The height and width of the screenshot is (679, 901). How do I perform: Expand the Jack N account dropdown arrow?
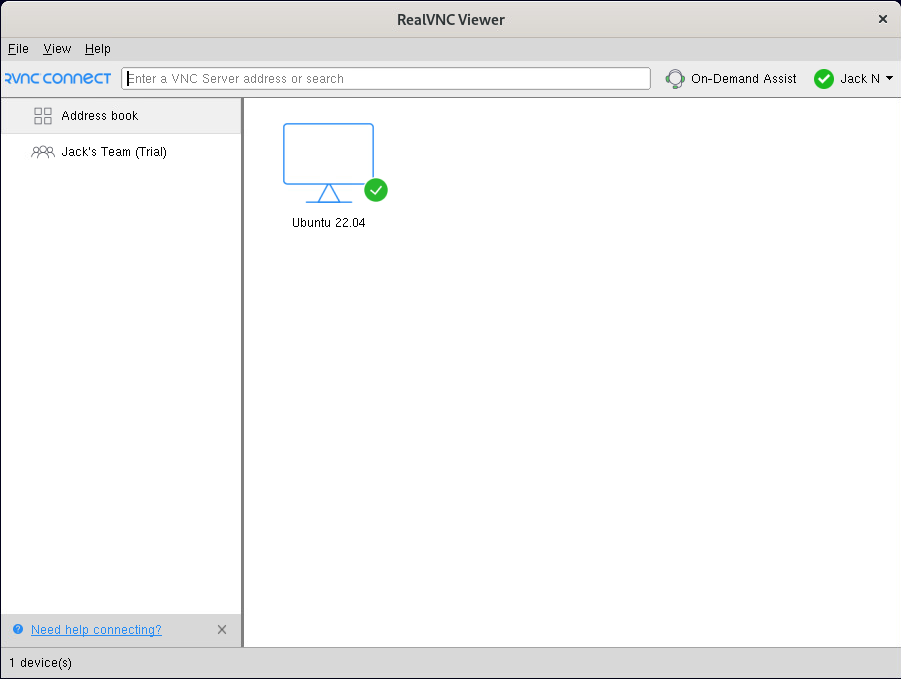tap(890, 78)
